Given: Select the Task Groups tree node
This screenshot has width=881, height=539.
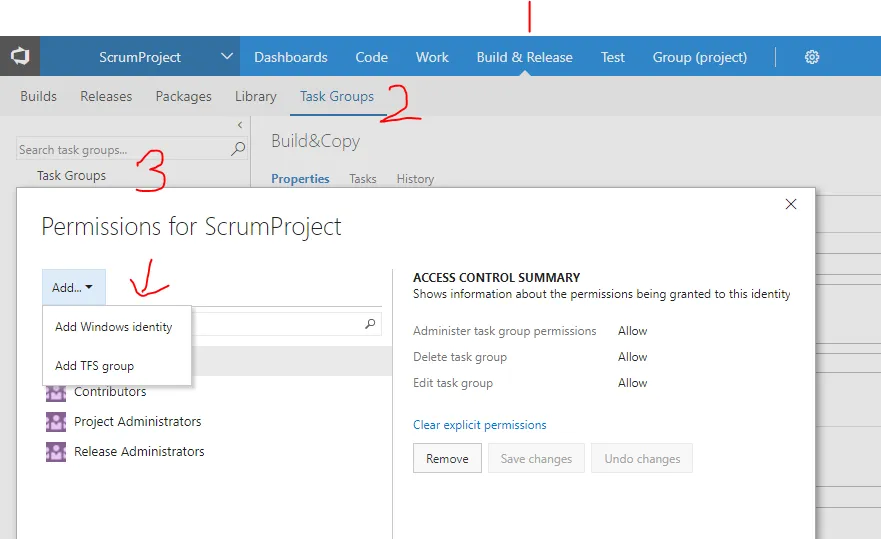Looking at the screenshot, I should [x=71, y=175].
